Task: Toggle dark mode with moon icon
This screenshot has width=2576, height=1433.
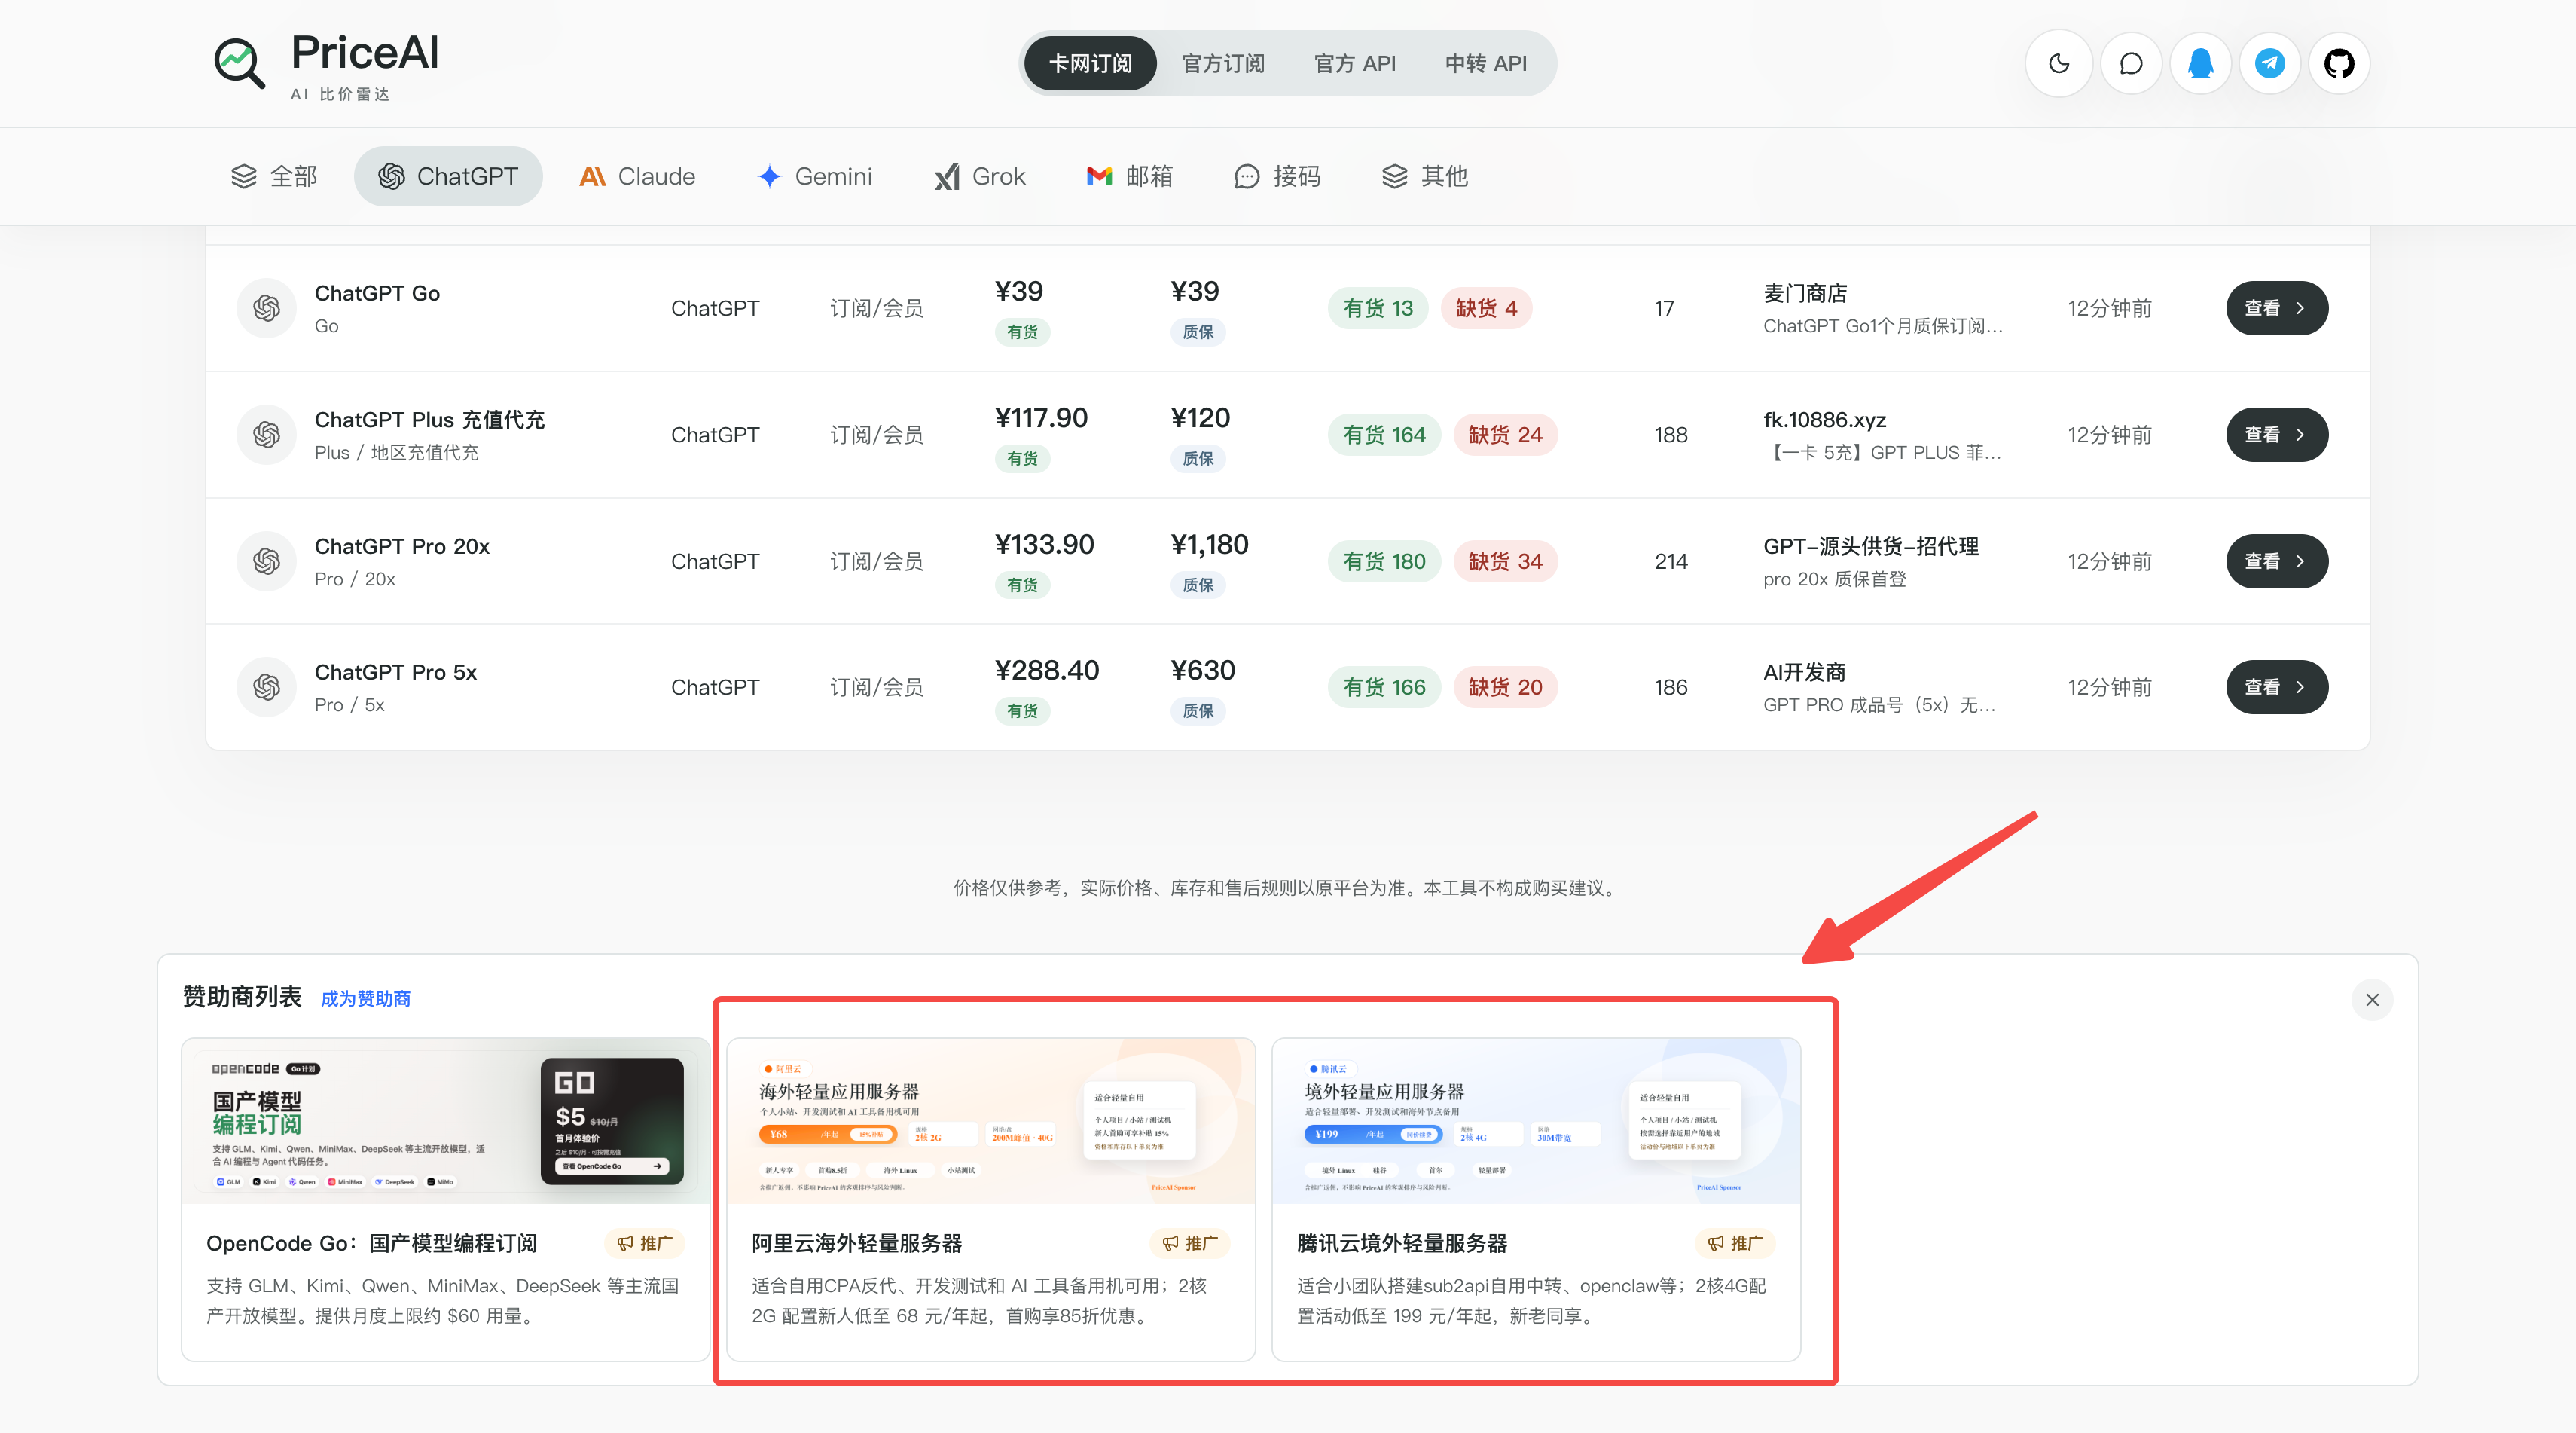Action: pyautogui.click(x=2059, y=64)
